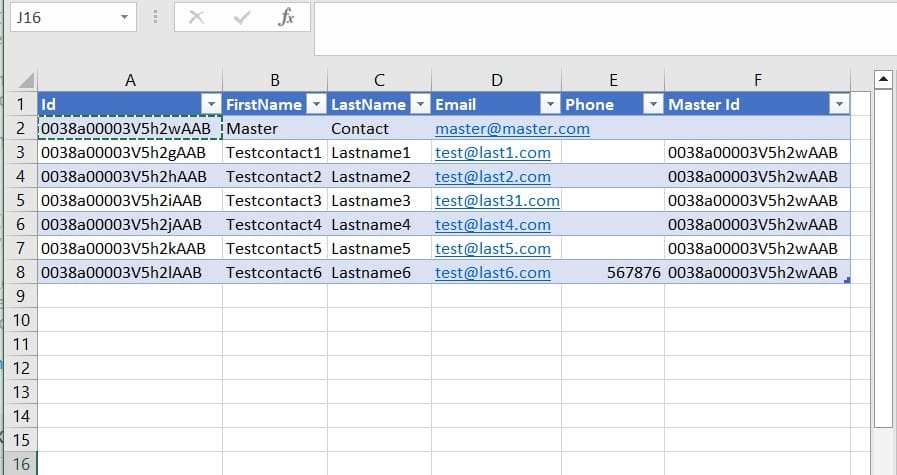
Task: Open the Name Box dropdown arrow
Action: point(123,18)
